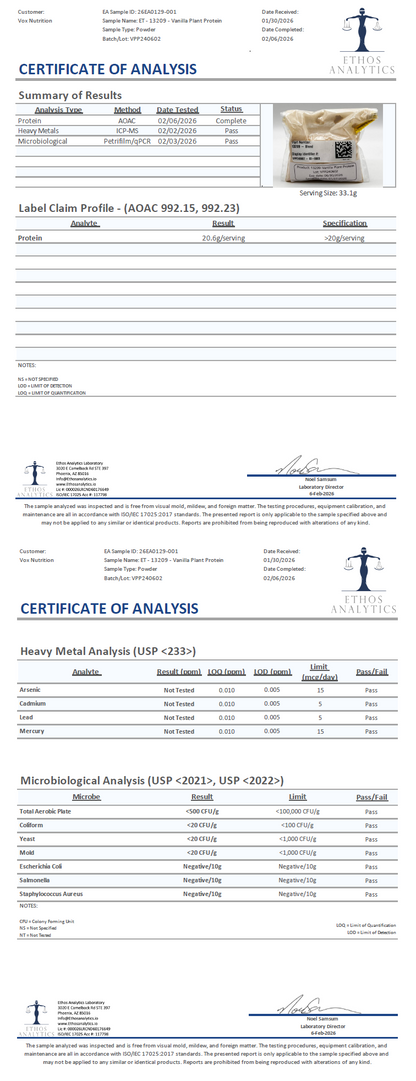
Task: Click the Specification column header
Action: point(345,223)
